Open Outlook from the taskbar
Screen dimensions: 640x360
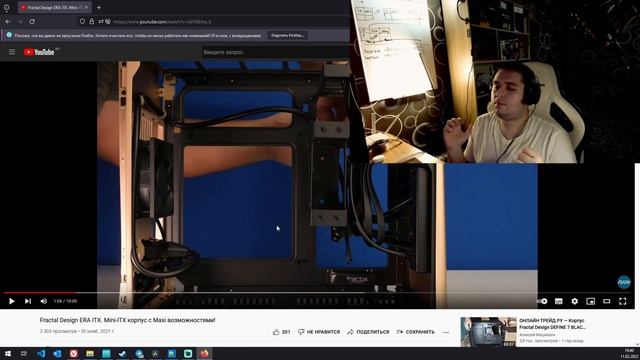(57, 353)
